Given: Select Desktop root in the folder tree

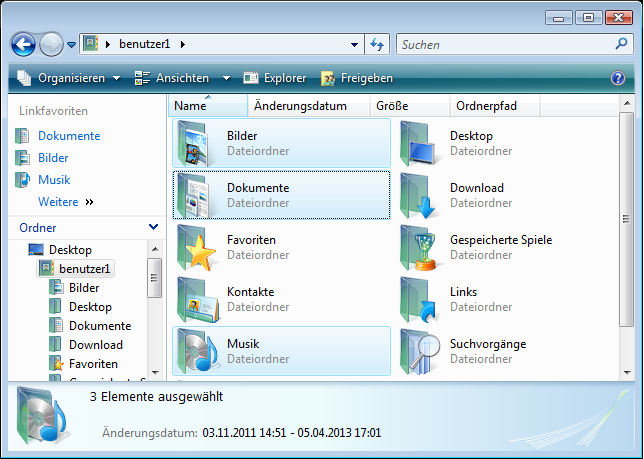Looking at the screenshot, I should pos(70,250).
